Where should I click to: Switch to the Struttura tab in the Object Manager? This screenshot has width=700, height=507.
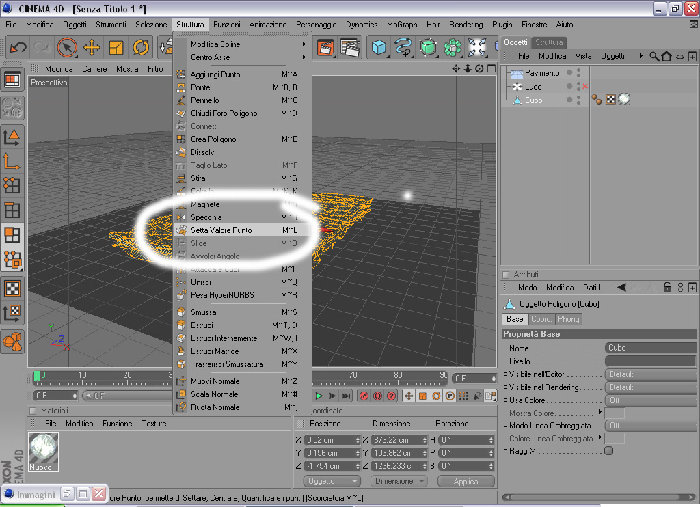point(549,42)
